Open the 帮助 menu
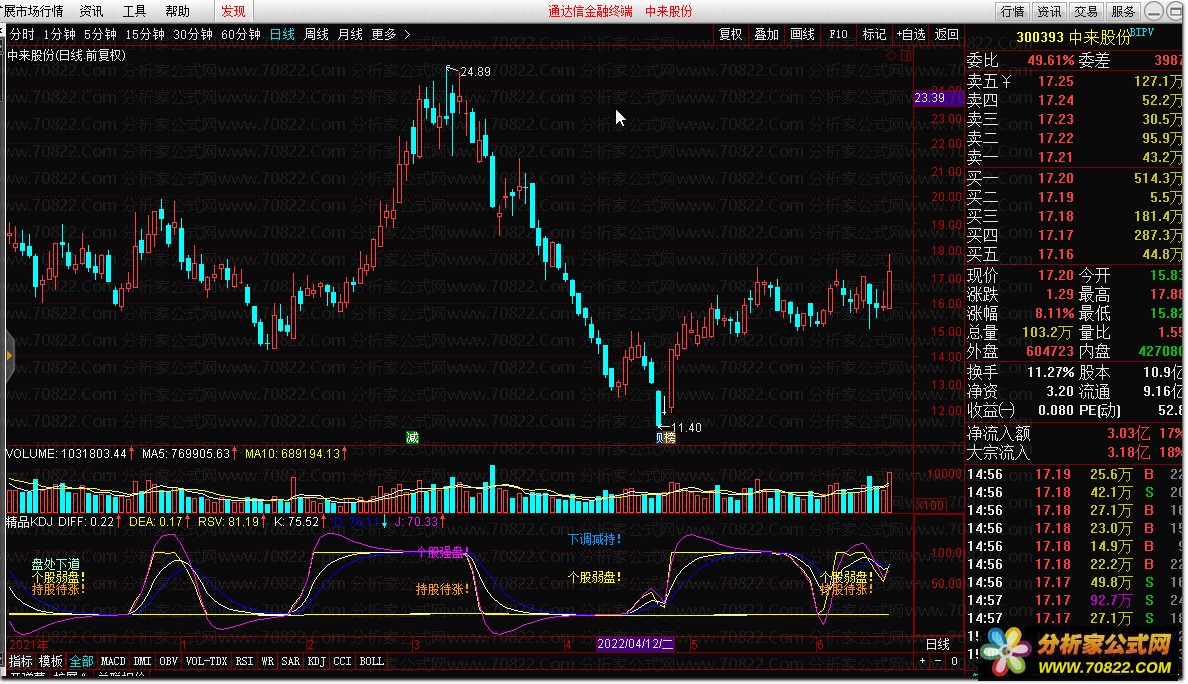The width and height of the screenshot is (1188, 684). [177, 11]
